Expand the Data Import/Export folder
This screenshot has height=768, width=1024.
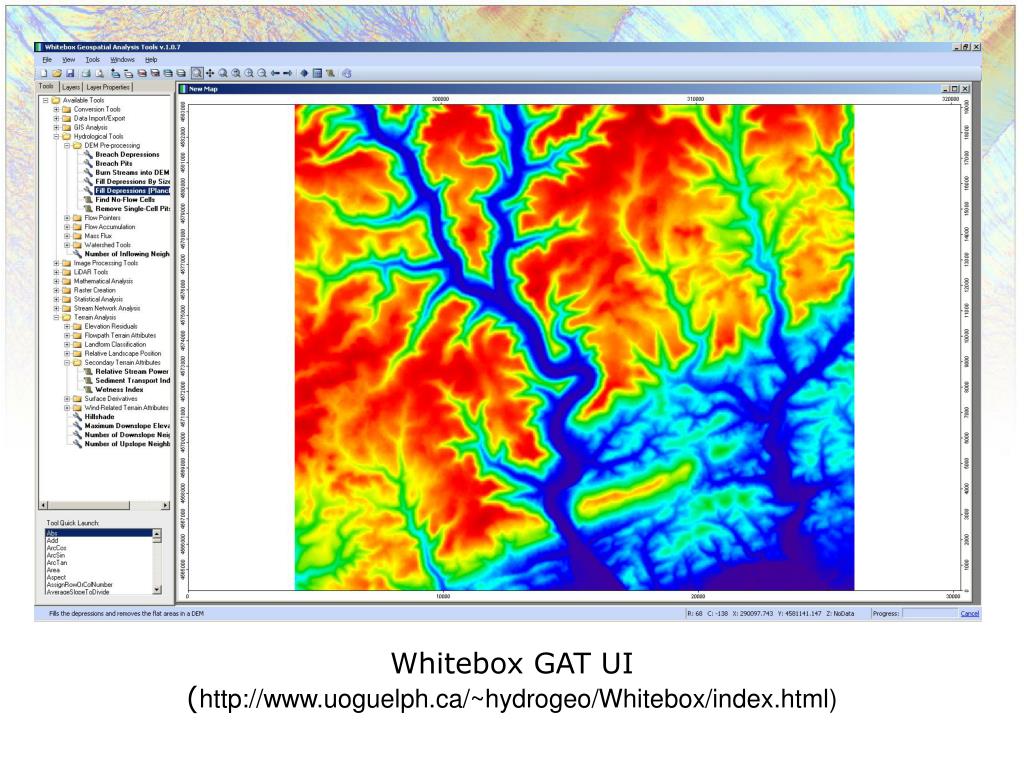click(56, 118)
